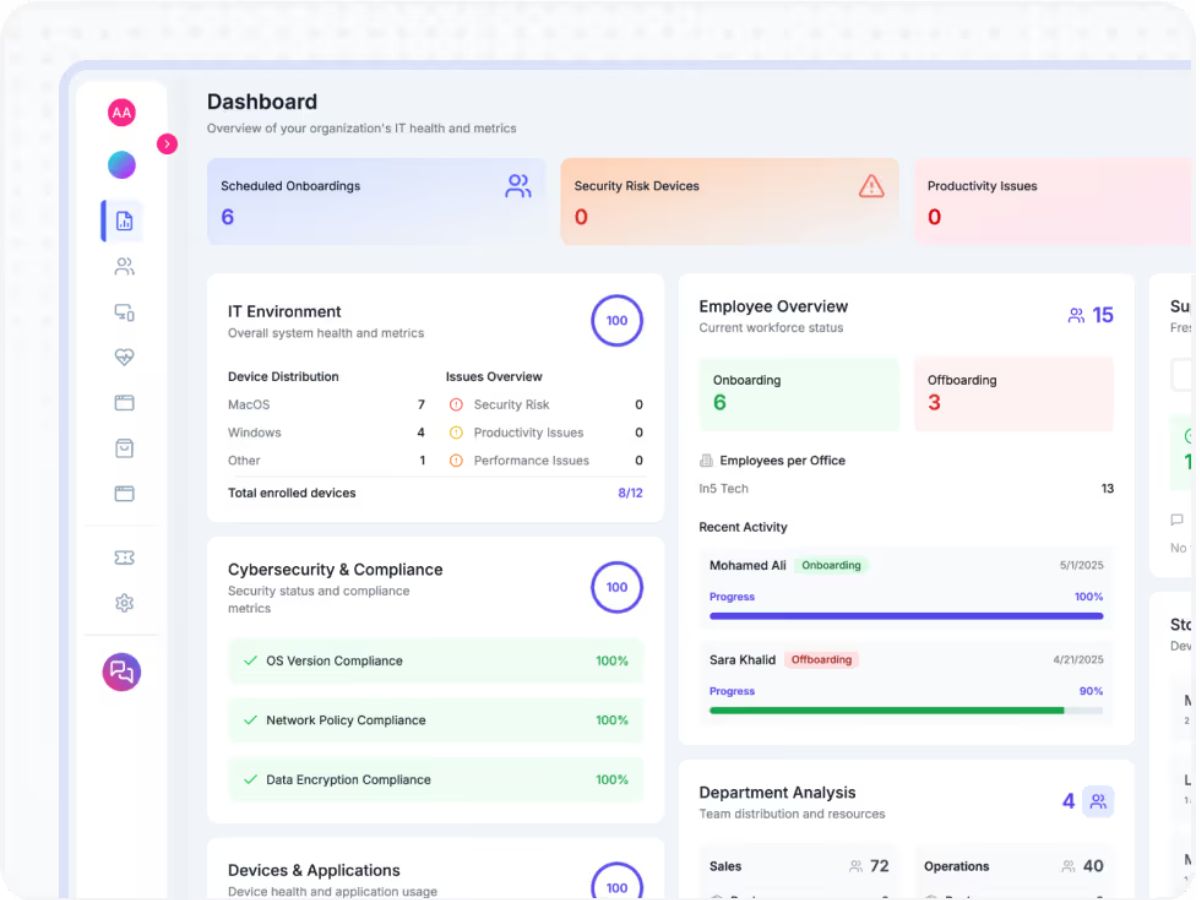Viewport: 1200px width, 900px height.
Task: Open the Scheduled Onboardings card
Action: [x=377, y=201]
